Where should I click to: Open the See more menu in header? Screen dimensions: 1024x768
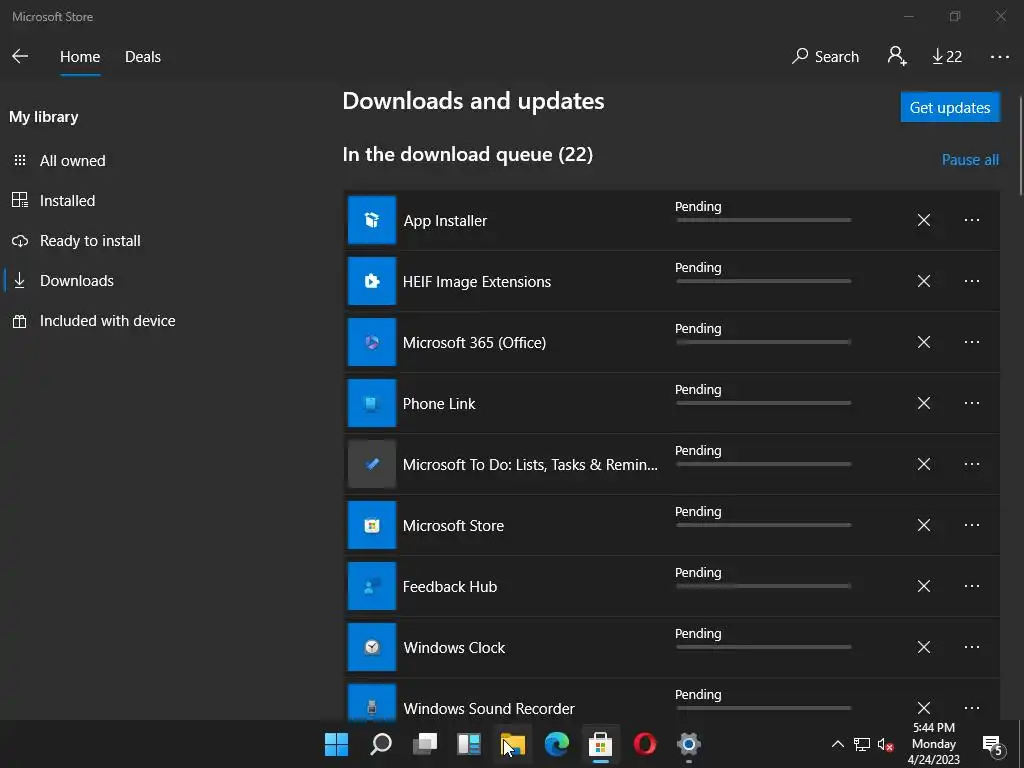click(999, 57)
